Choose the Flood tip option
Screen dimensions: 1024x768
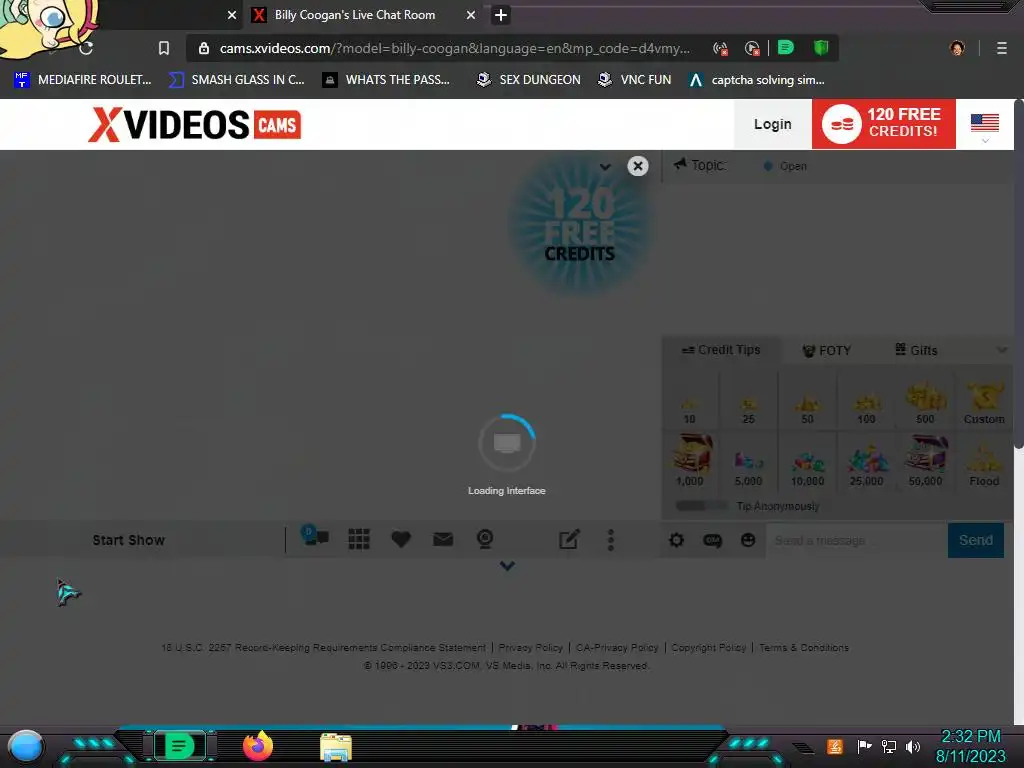pyautogui.click(x=984, y=461)
